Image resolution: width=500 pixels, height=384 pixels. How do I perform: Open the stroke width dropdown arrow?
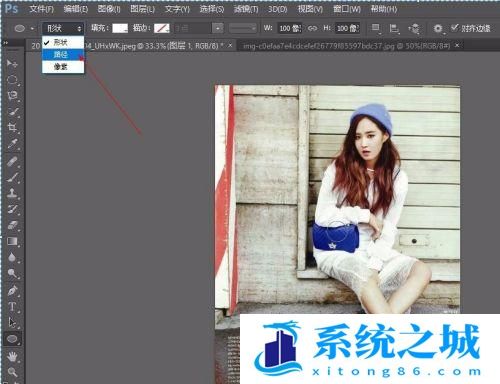click(217, 28)
